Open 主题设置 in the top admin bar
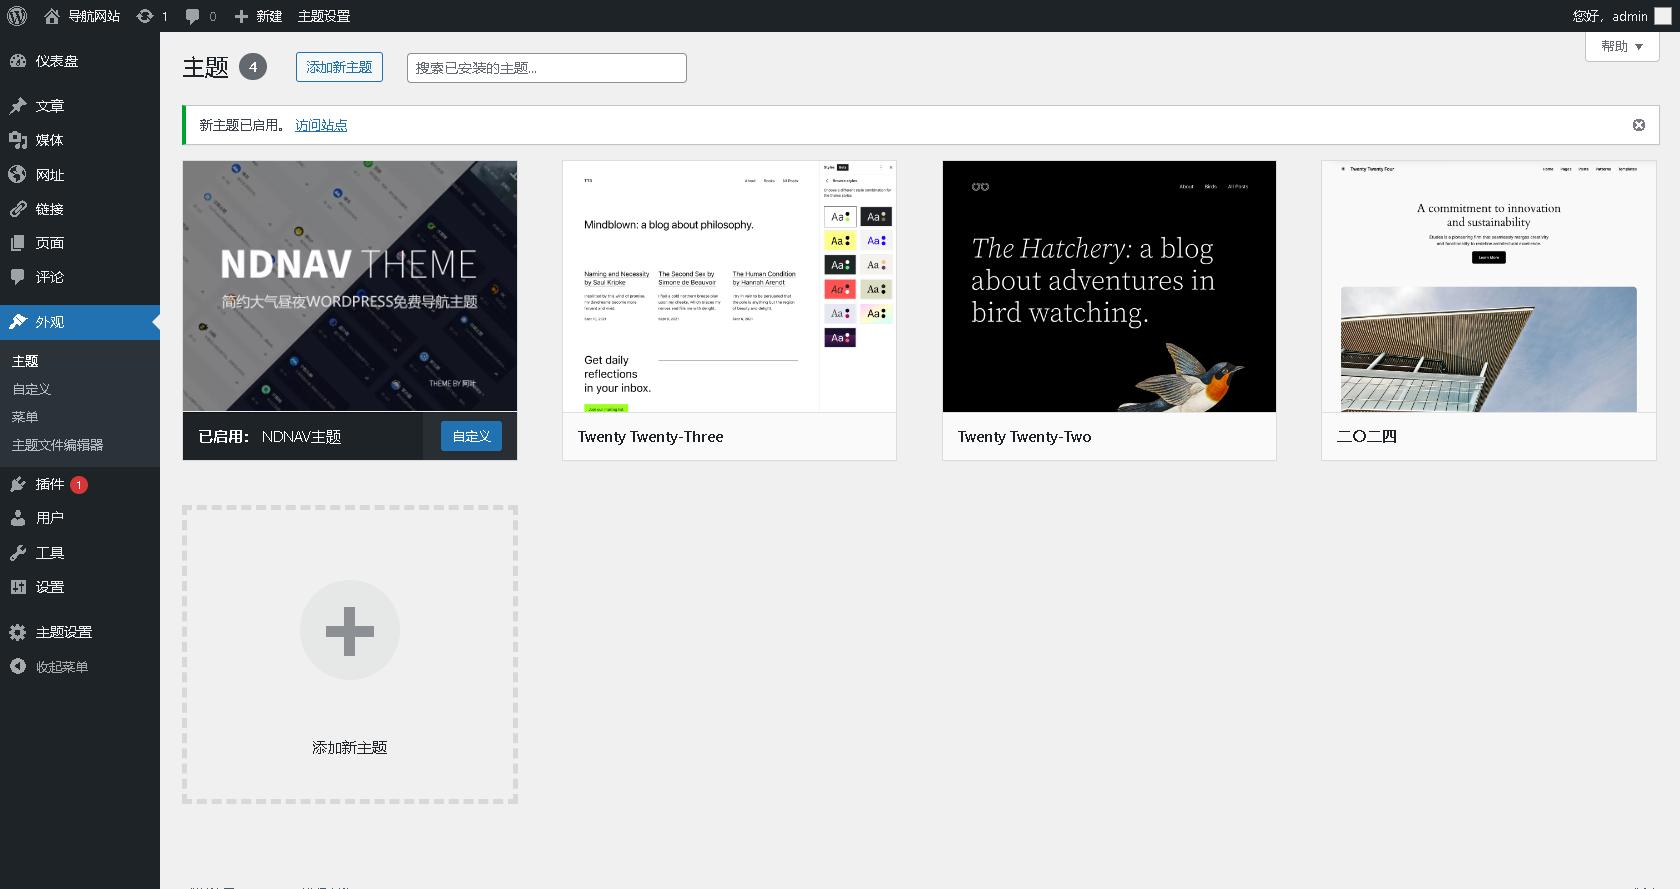Viewport: 1680px width, 889px height. (324, 16)
